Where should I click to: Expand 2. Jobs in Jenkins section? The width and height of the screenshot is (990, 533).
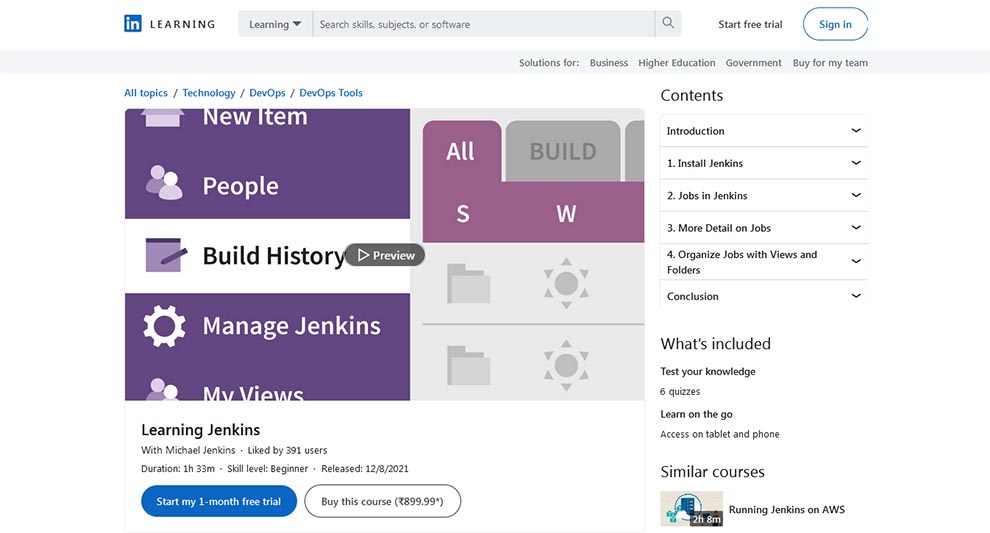(764, 195)
